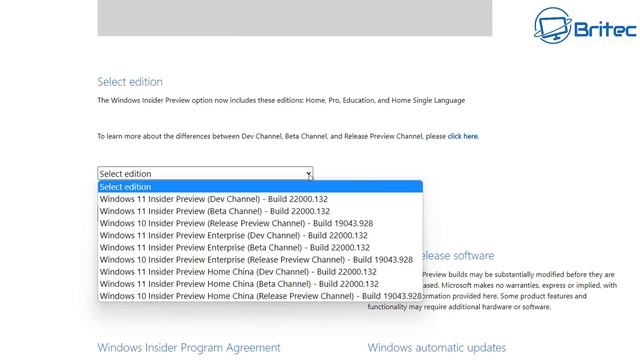The width and height of the screenshot is (640, 360).
Task: Follow the 'click here' channel differences link
Action: [x=462, y=136]
